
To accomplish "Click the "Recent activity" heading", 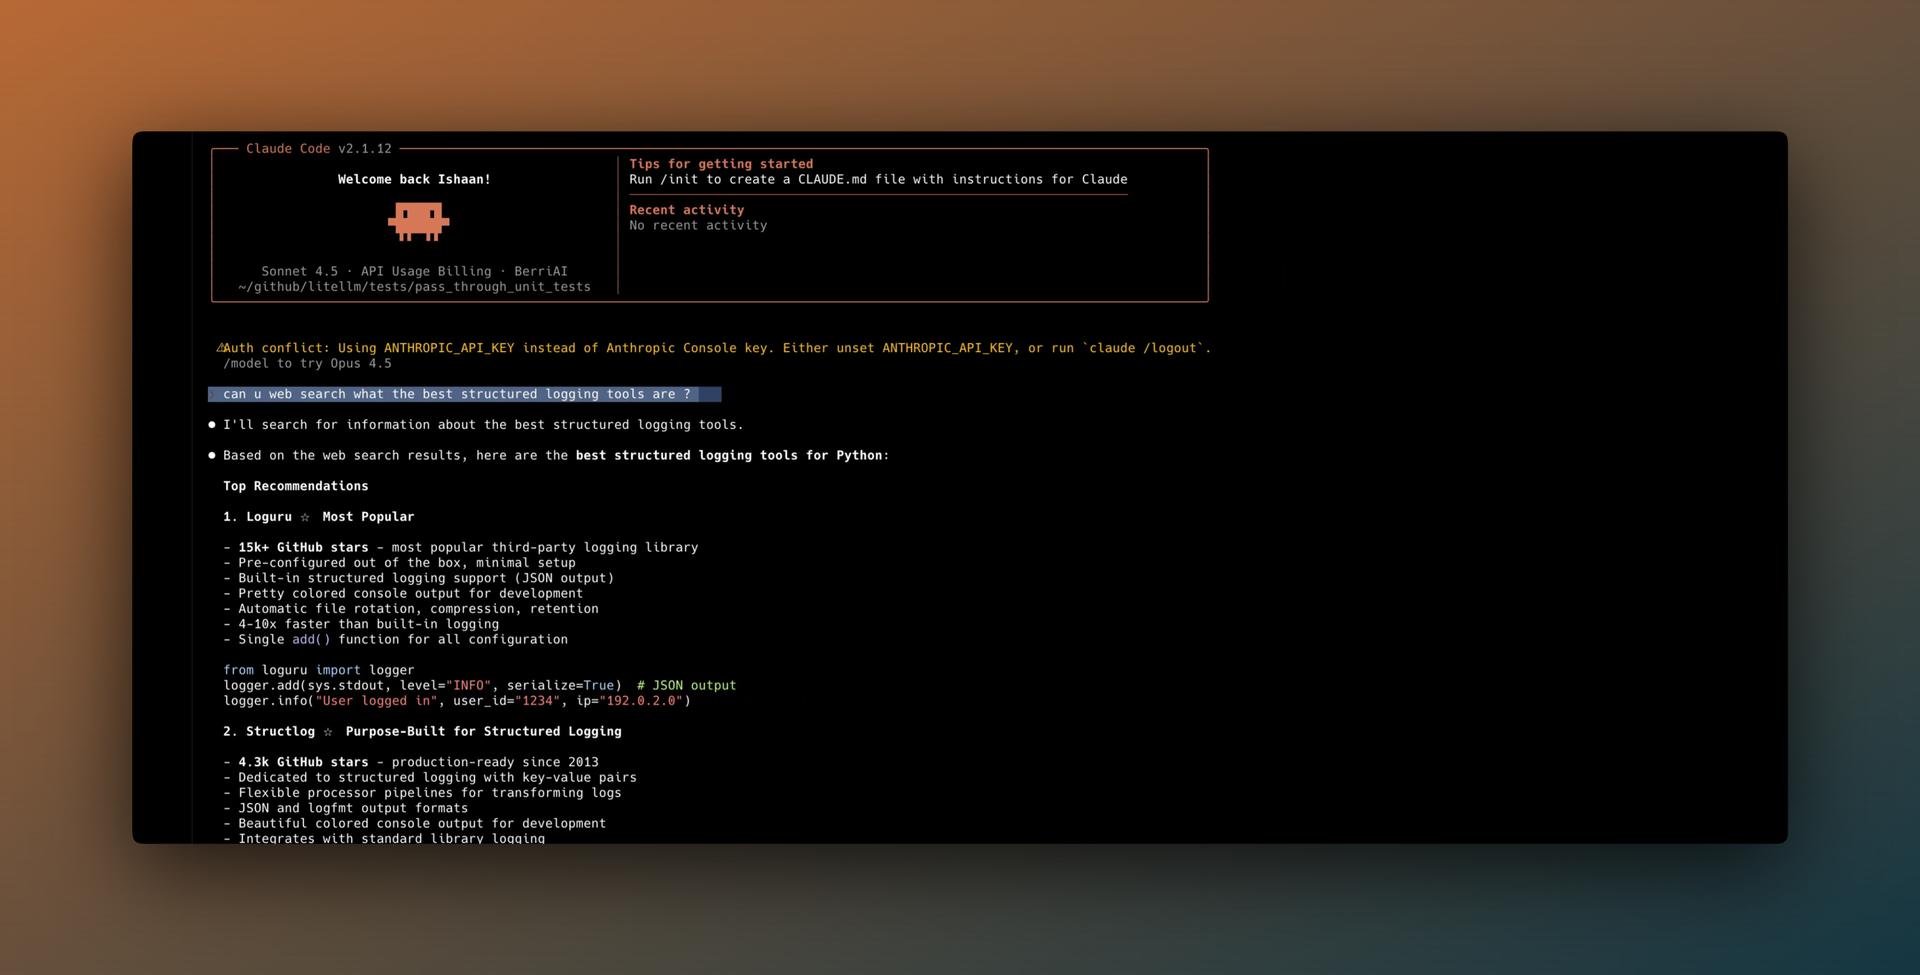I will click(x=686, y=210).
